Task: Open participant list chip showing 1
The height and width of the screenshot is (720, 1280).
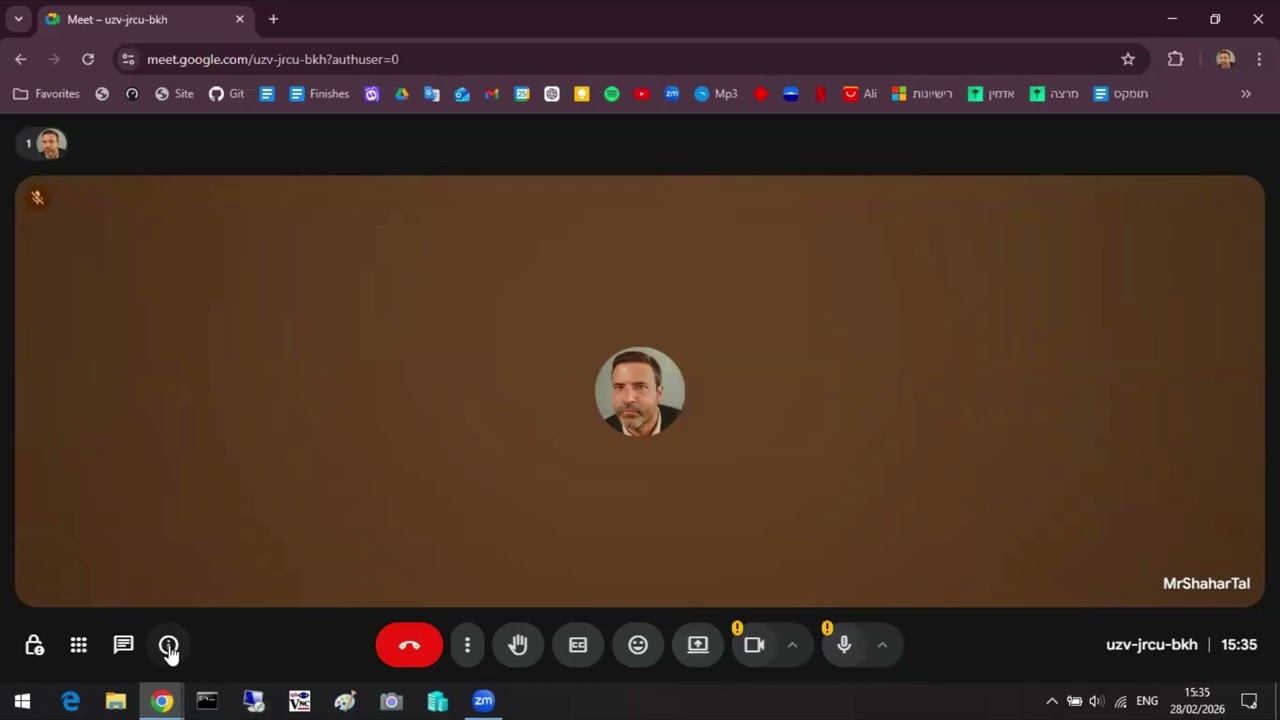Action: point(42,144)
